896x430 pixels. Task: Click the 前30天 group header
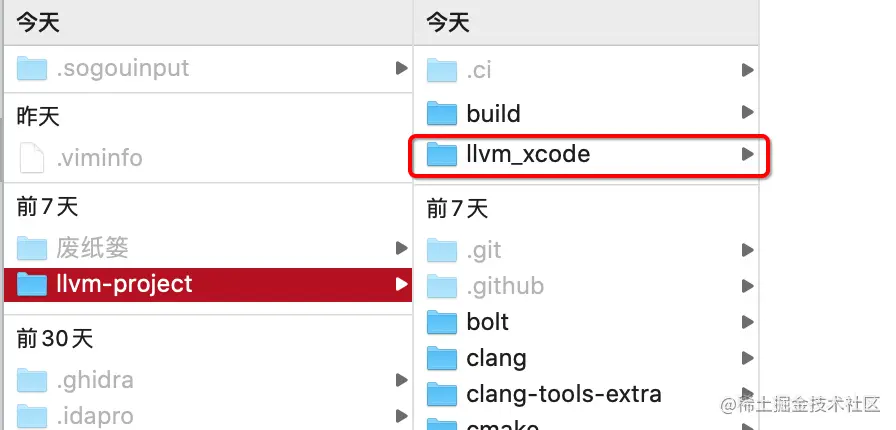pos(54,339)
